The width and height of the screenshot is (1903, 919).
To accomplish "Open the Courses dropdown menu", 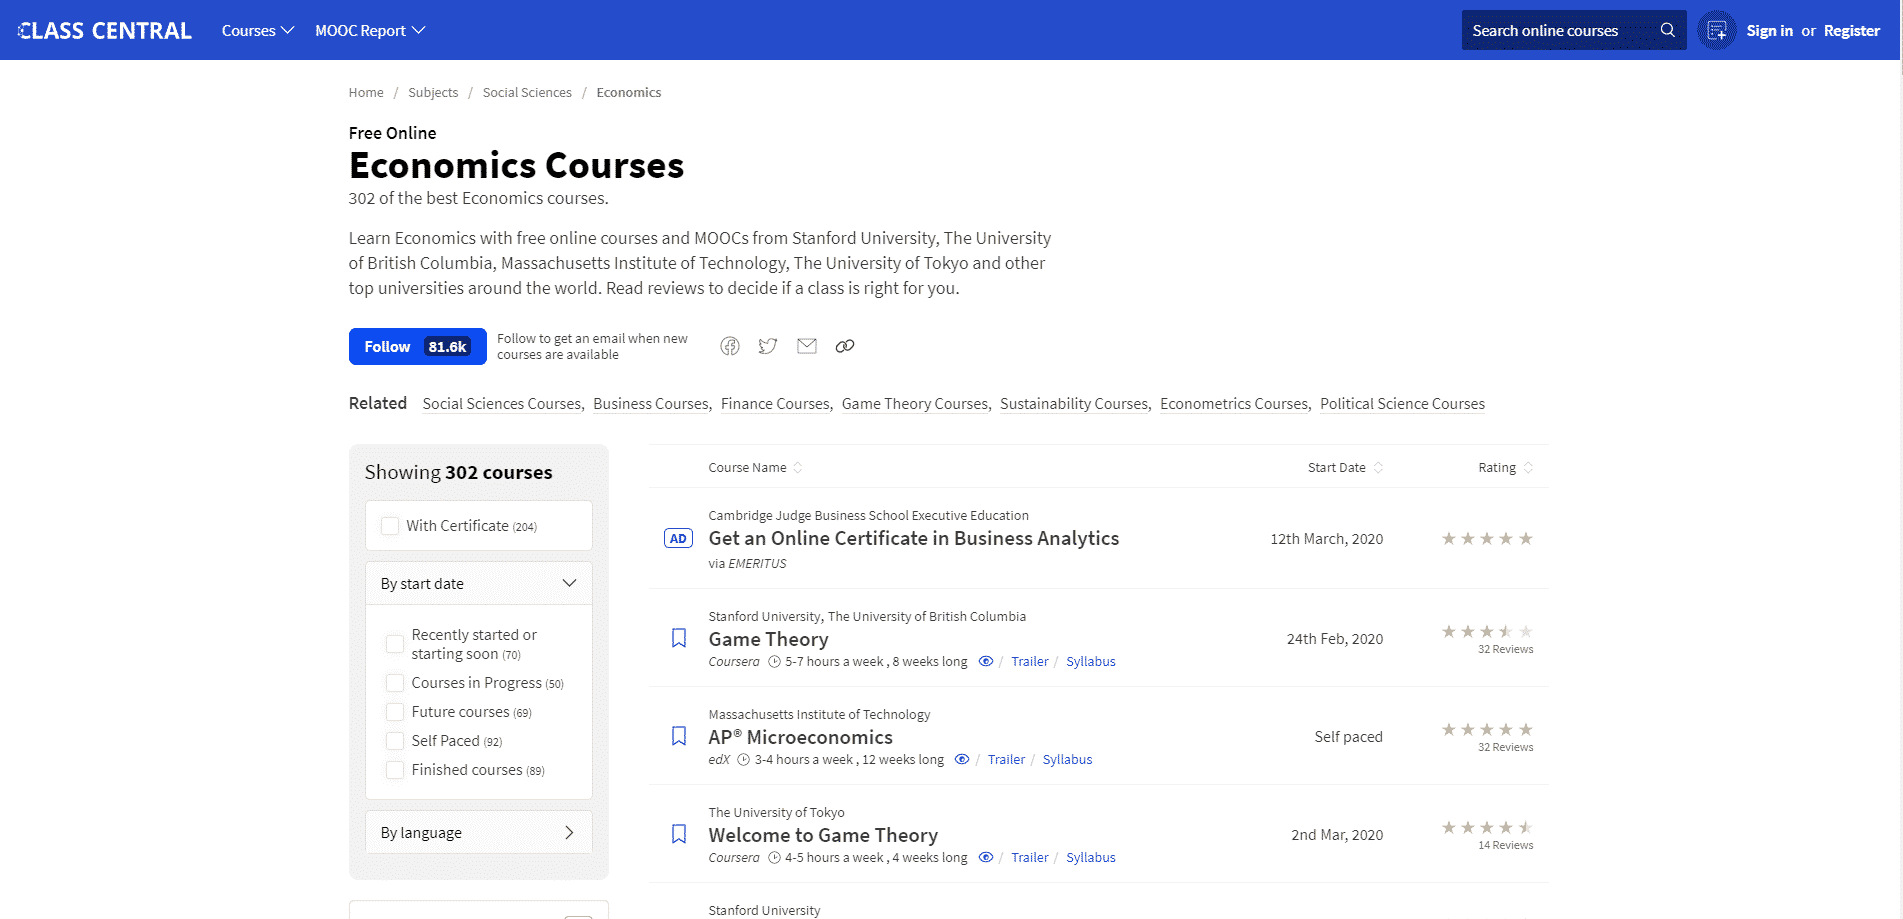I will click(x=258, y=31).
